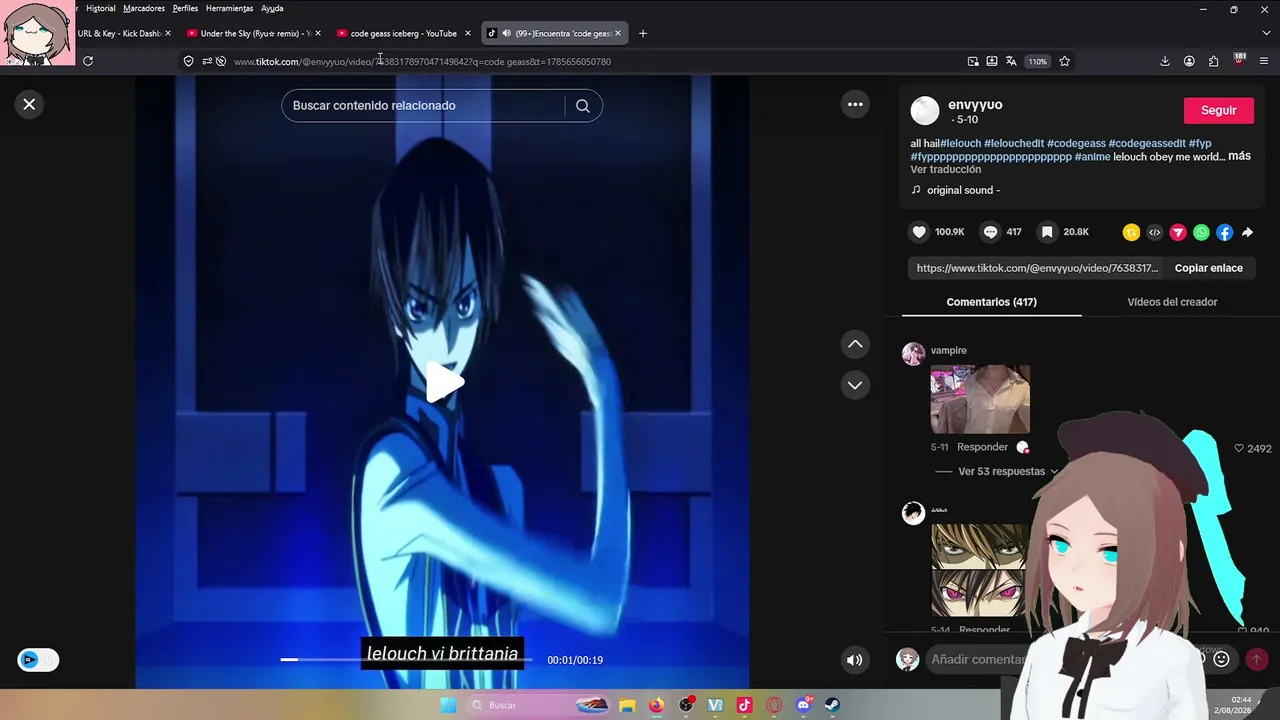This screenshot has width=1280, height=720.
Task: Reset the 110% zoom level indicator
Action: [x=1038, y=61]
